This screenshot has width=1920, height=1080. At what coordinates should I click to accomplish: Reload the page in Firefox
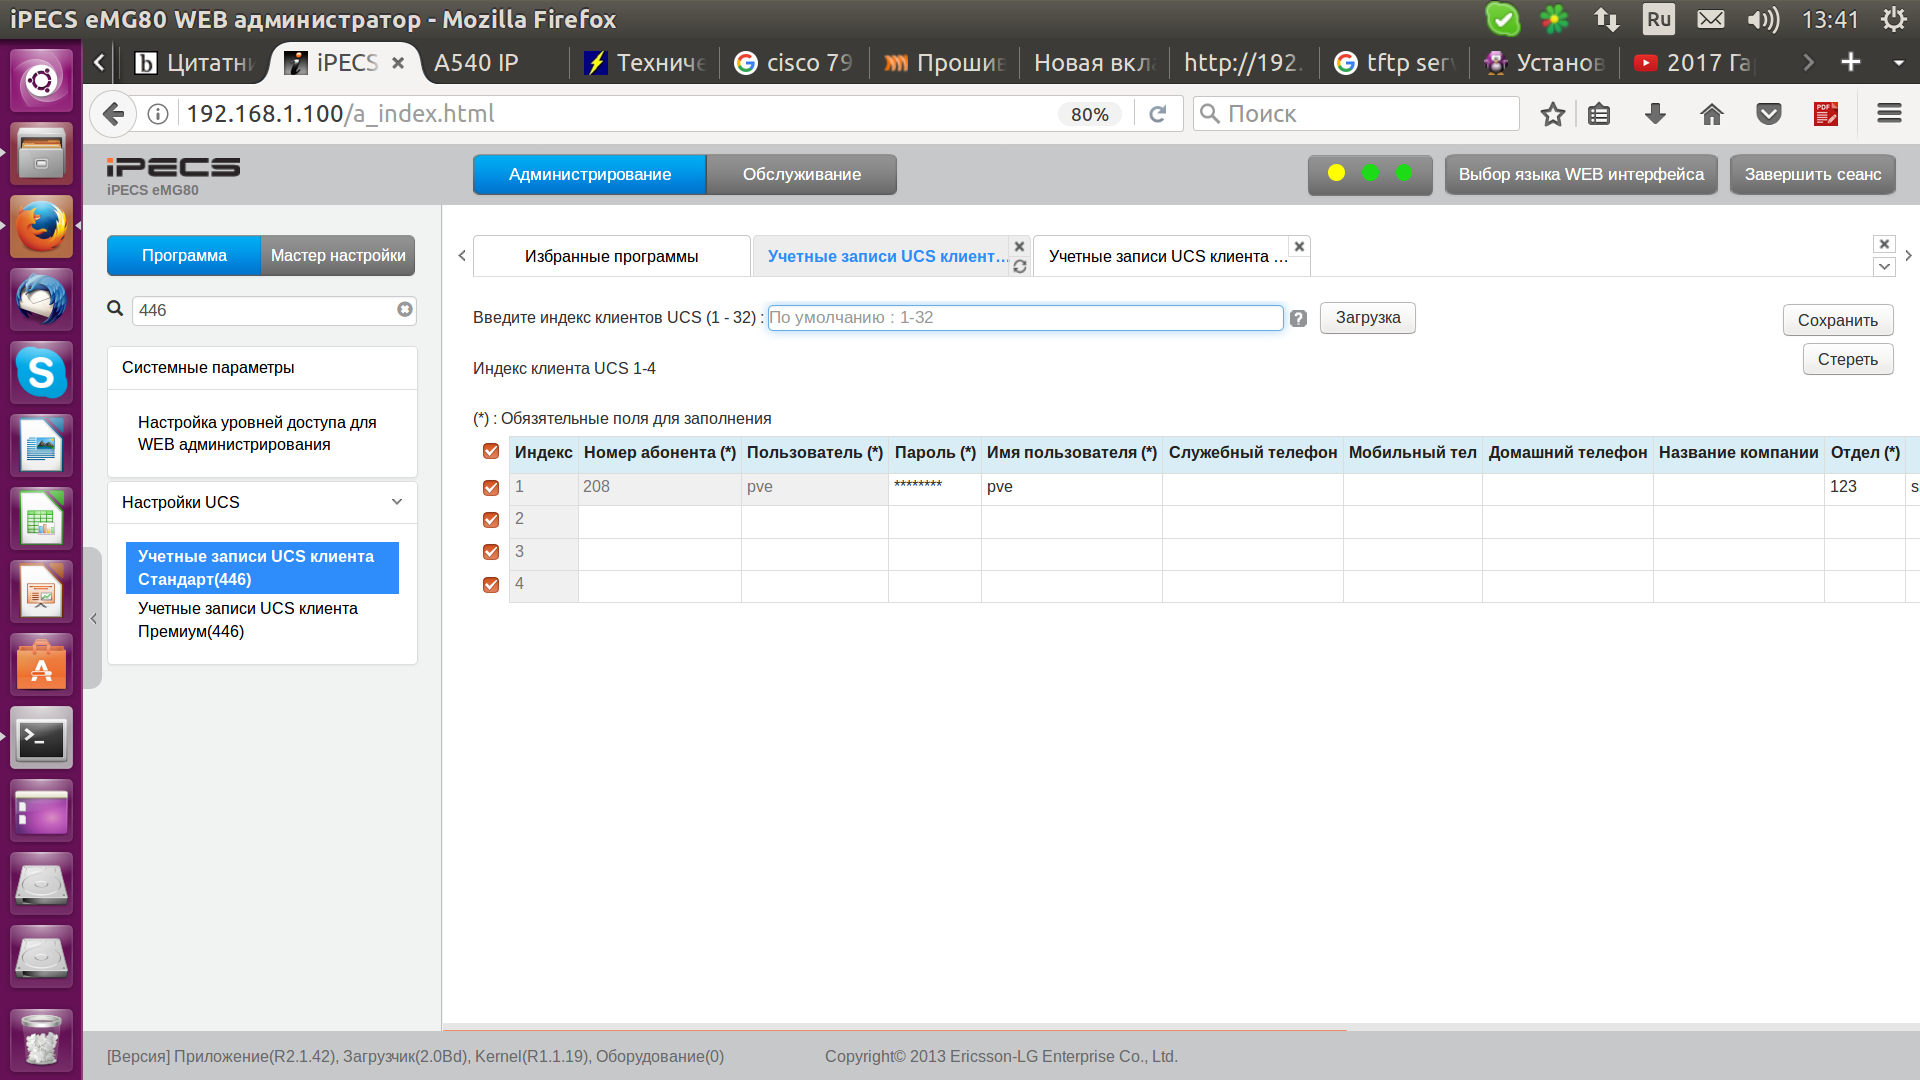point(1158,114)
